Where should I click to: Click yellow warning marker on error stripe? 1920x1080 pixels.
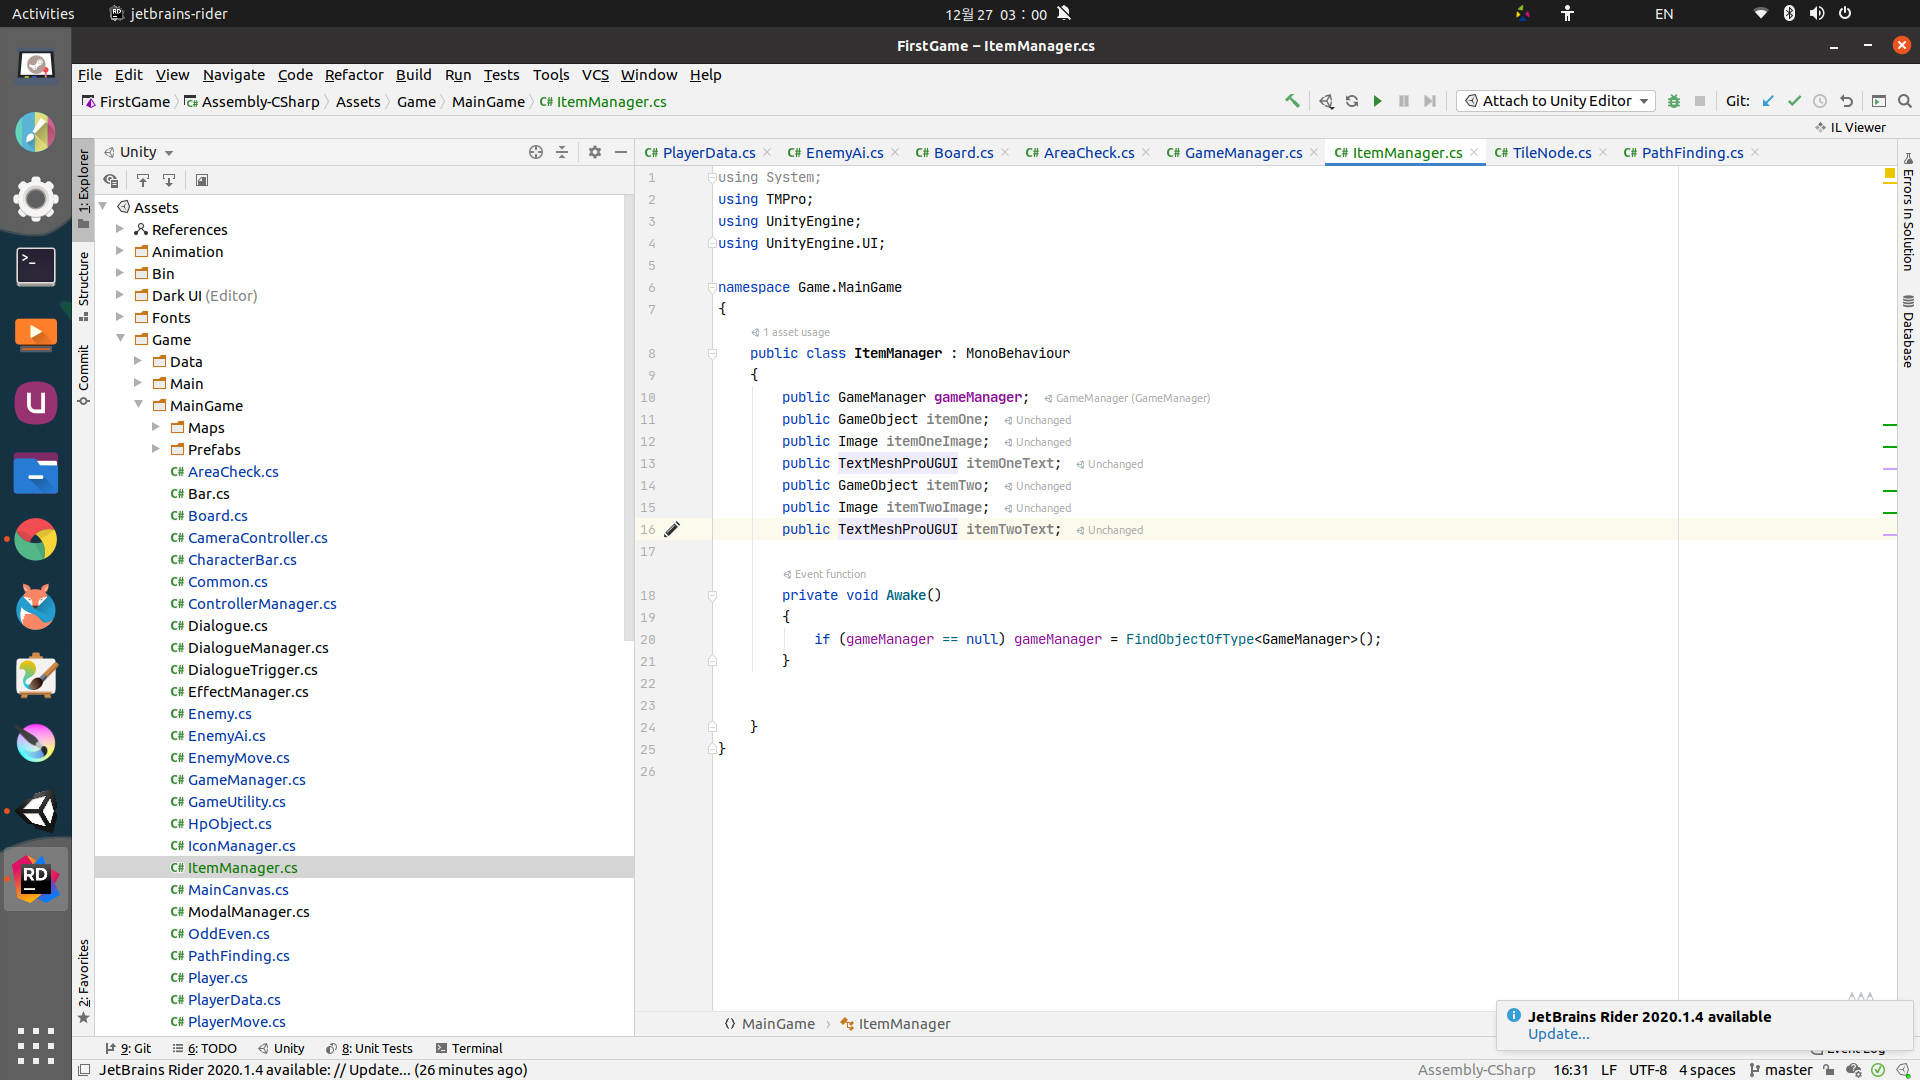[1889, 174]
